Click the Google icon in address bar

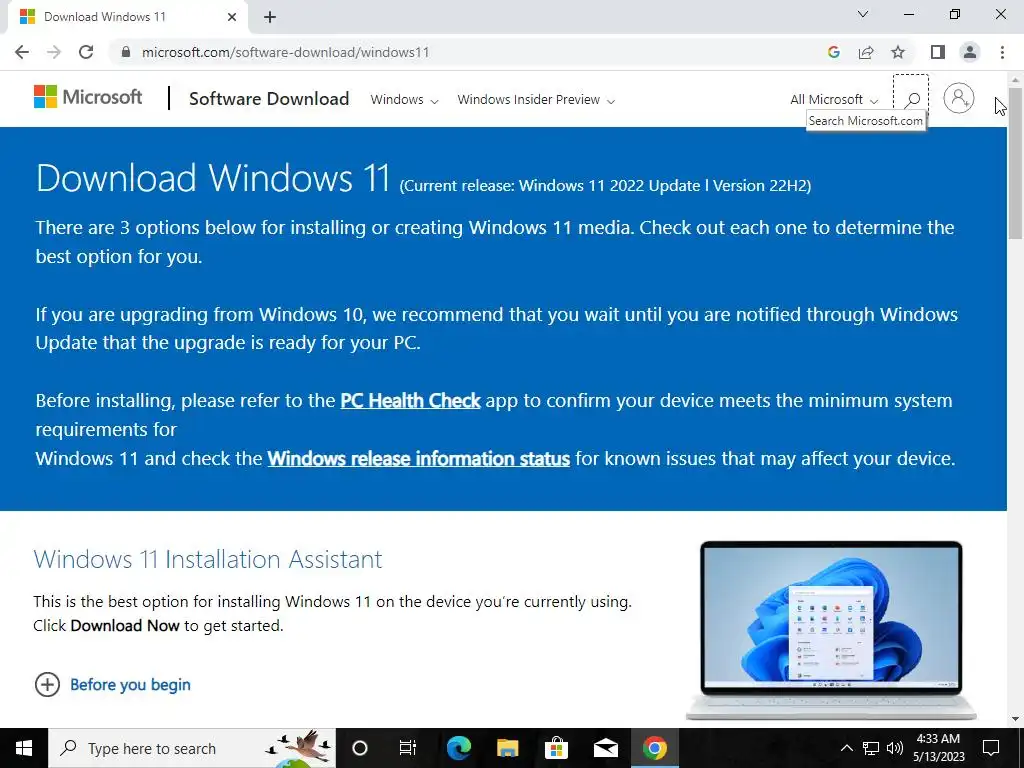point(833,52)
